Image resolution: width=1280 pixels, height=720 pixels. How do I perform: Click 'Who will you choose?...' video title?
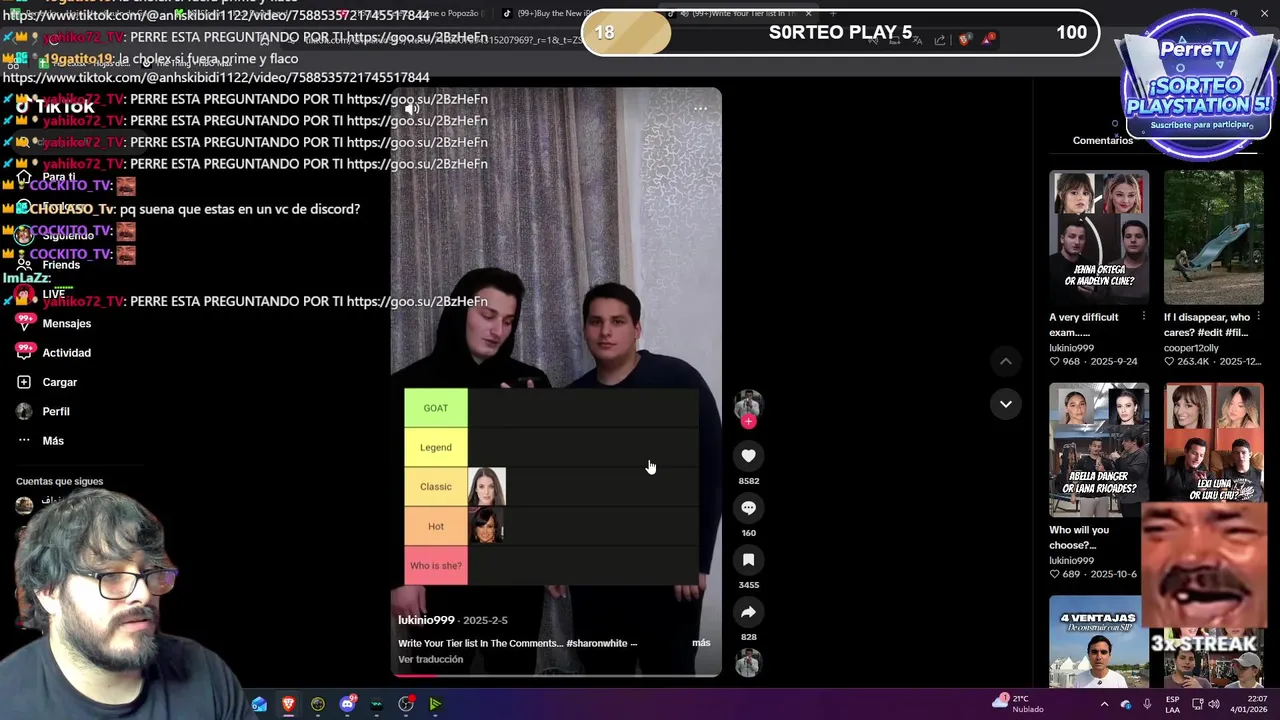click(1079, 537)
